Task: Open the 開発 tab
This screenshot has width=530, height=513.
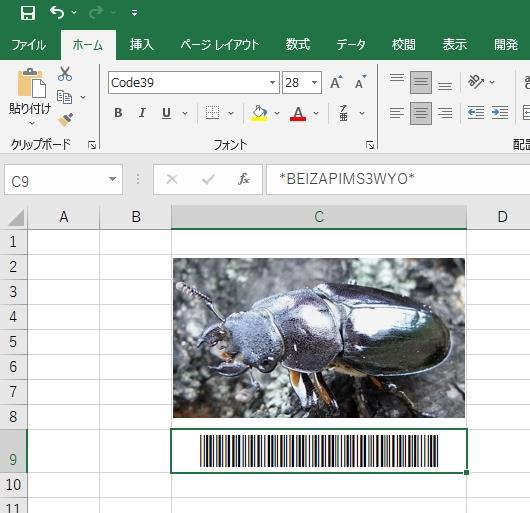Action: pyautogui.click(x=506, y=45)
